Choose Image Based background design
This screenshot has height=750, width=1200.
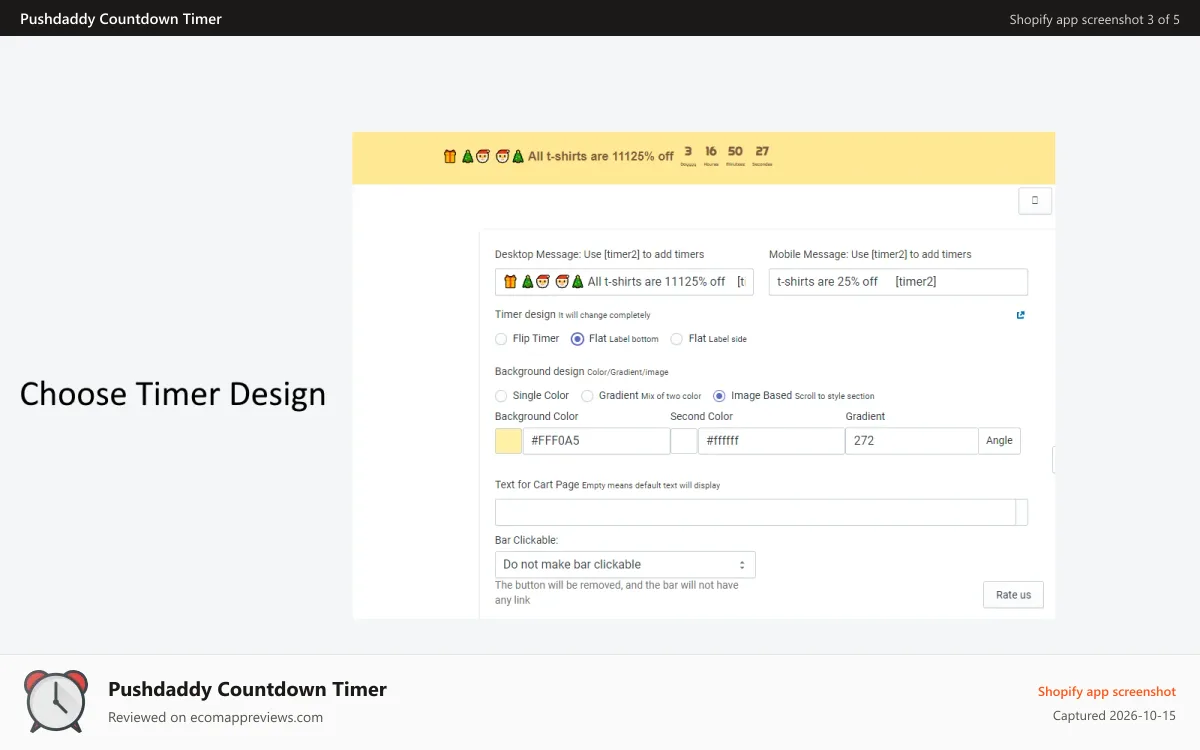point(719,396)
